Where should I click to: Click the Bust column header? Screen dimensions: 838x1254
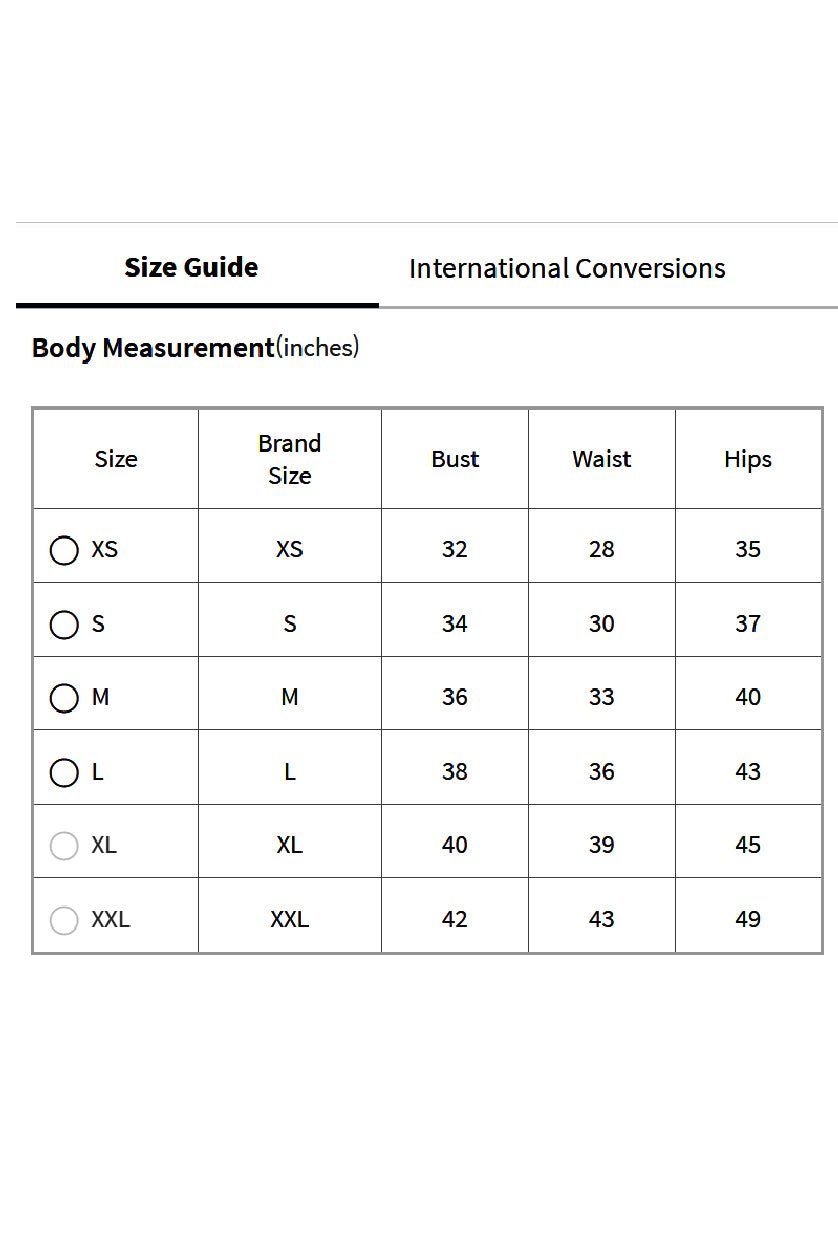(455, 459)
